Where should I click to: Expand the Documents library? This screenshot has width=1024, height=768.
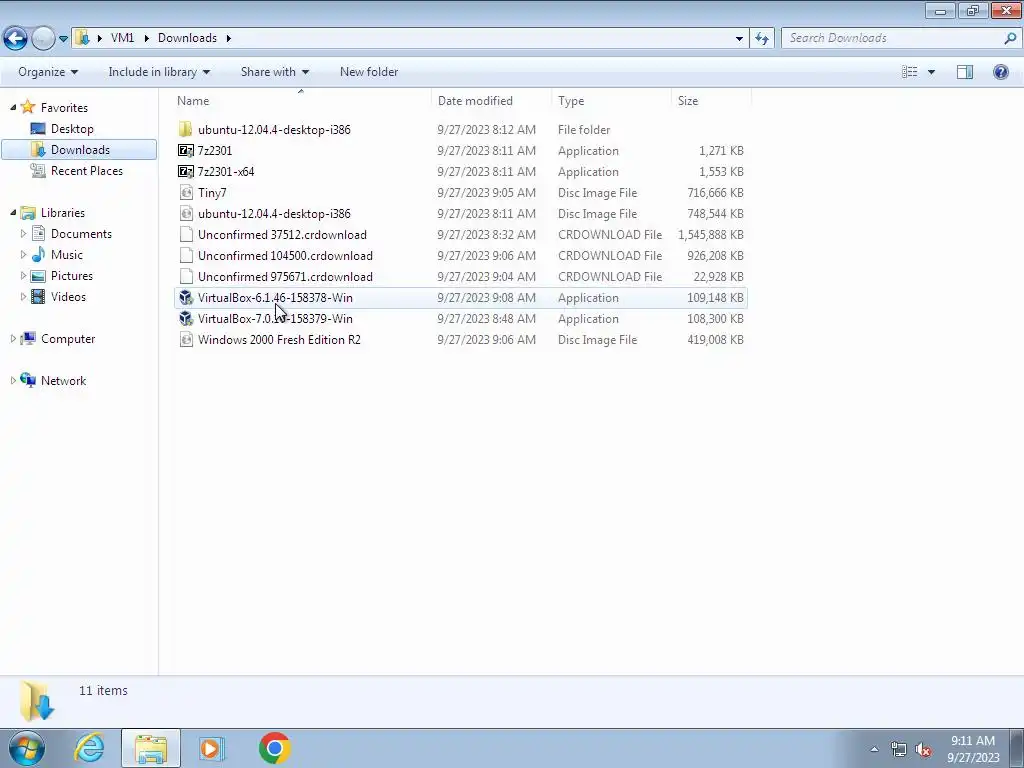pyautogui.click(x=24, y=233)
